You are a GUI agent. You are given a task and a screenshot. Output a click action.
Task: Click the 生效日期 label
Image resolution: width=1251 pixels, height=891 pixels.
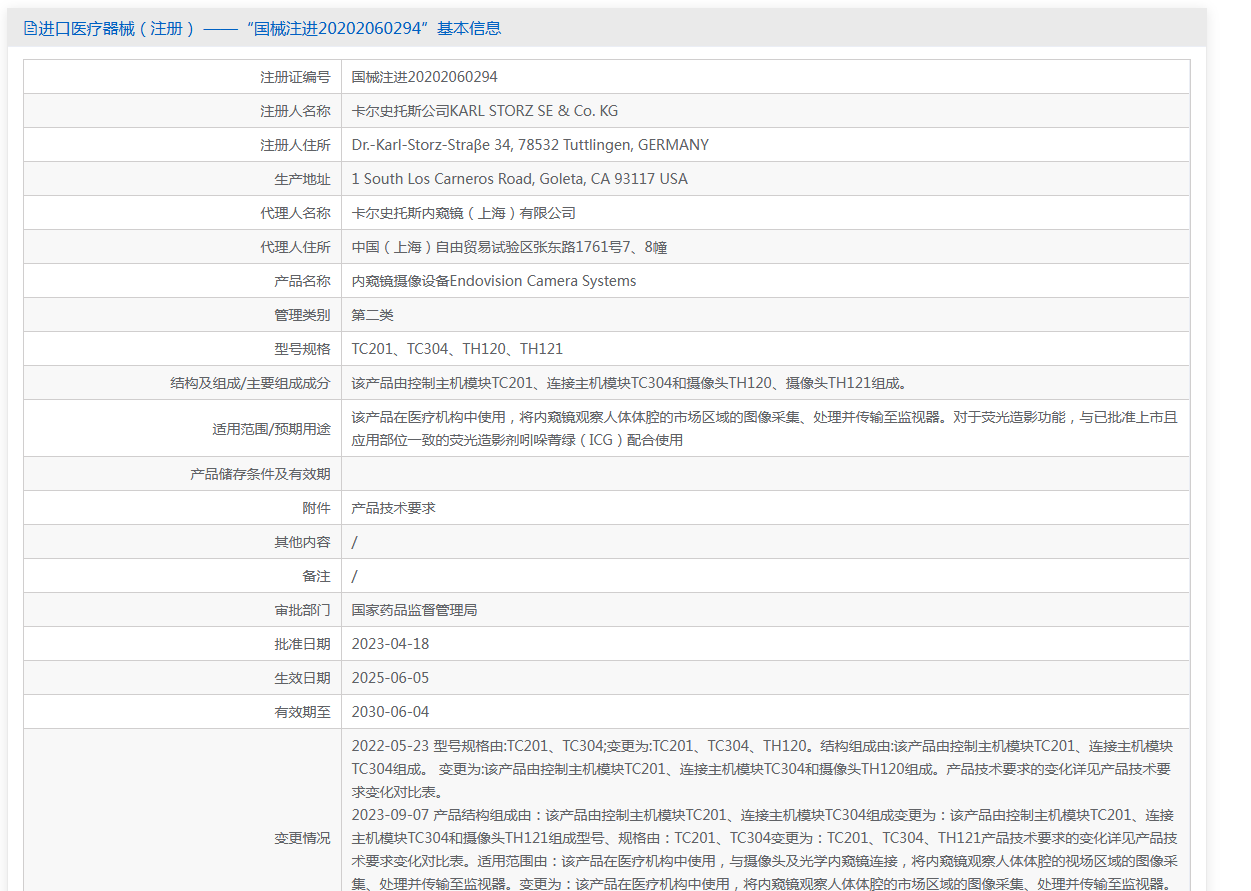click(x=302, y=678)
